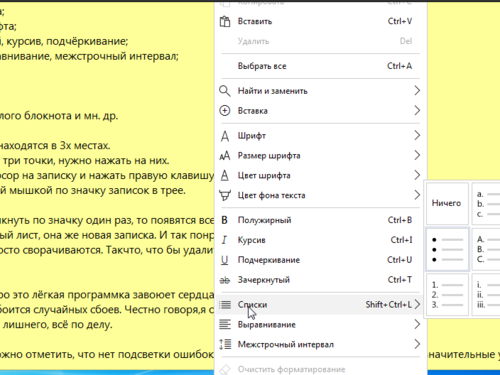Click the Shift+Ctrl+L shortcut label
The height and width of the screenshot is (375, 500).
[x=389, y=304]
